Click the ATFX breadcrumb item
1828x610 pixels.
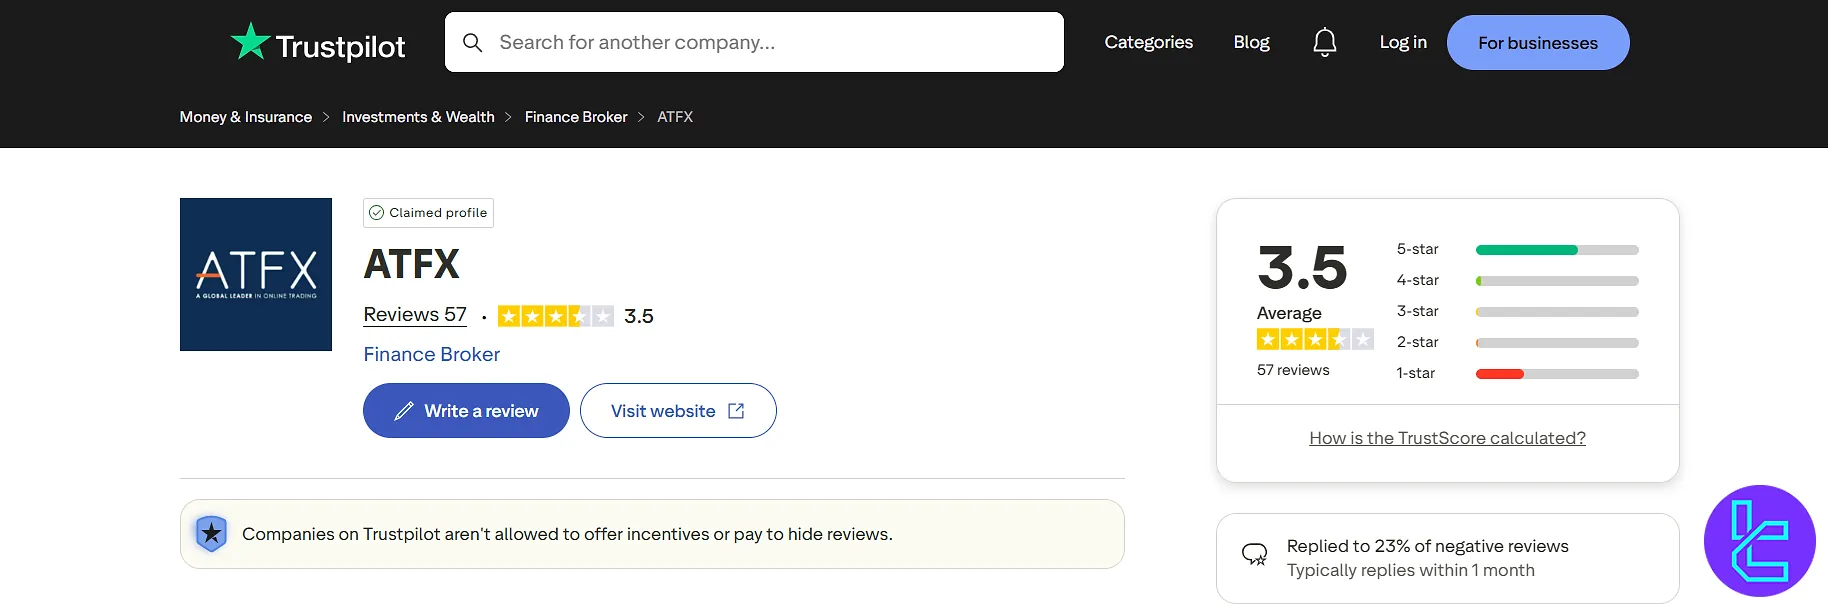pos(675,117)
